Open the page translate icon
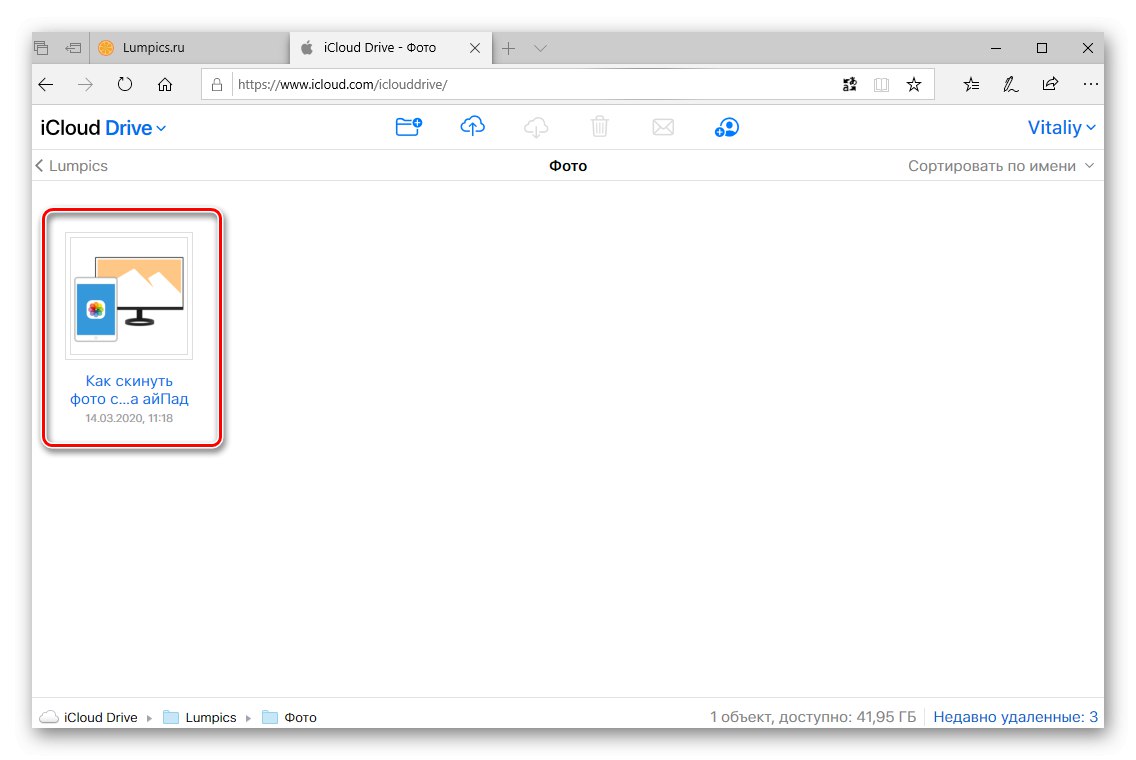The width and height of the screenshot is (1136, 760). (850, 85)
